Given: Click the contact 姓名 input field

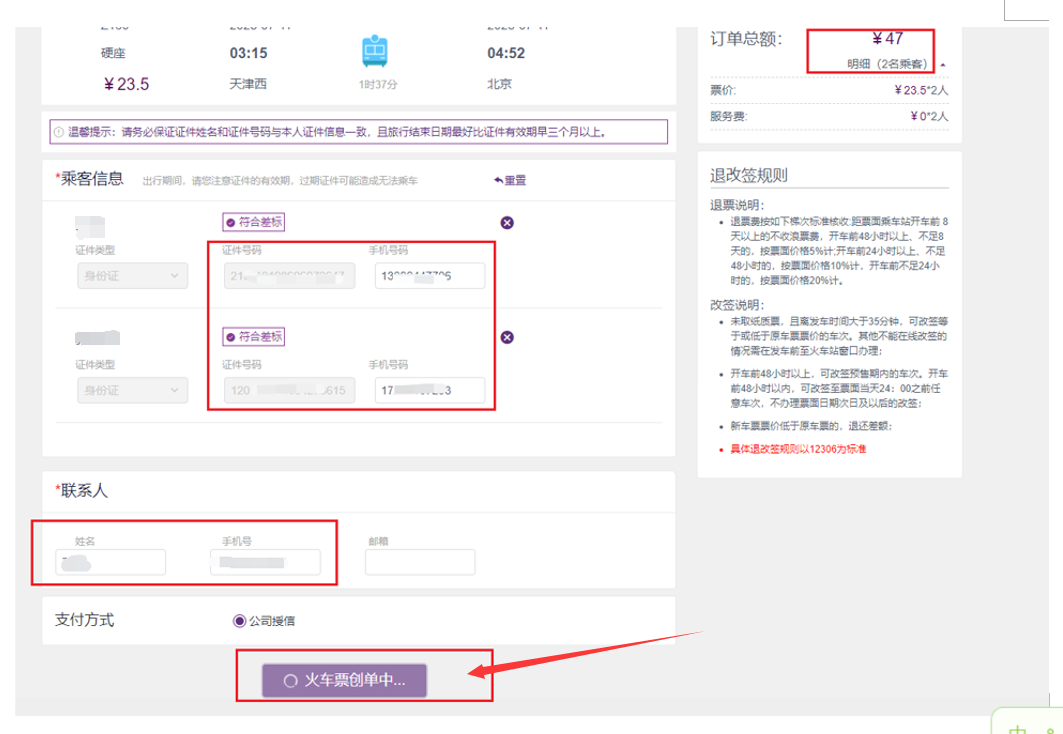Looking at the screenshot, I should point(112,563).
